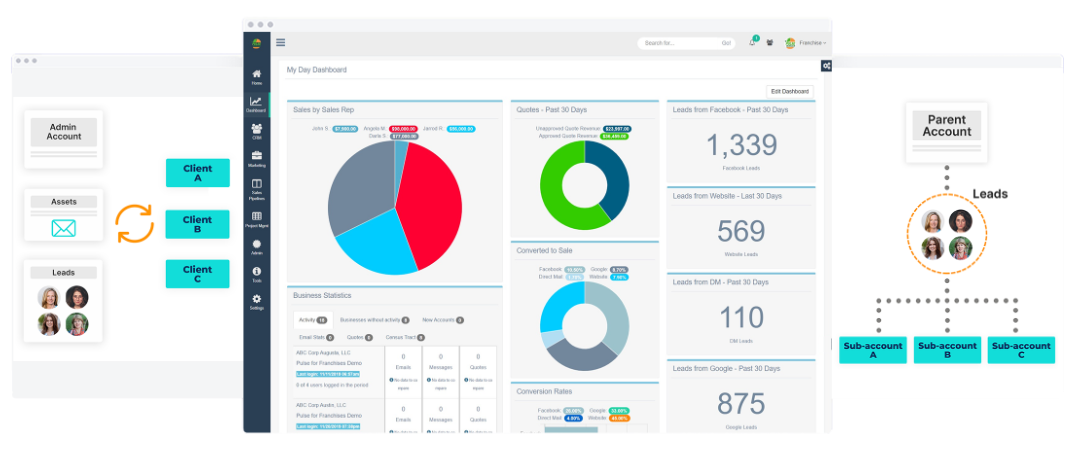
Task: Click the Search for input field
Action: coord(678,43)
